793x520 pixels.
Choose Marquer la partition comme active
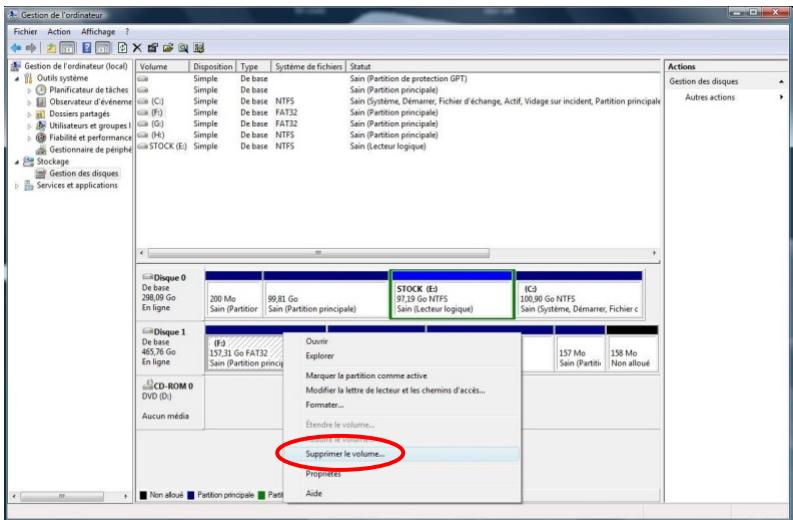(402, 376)
